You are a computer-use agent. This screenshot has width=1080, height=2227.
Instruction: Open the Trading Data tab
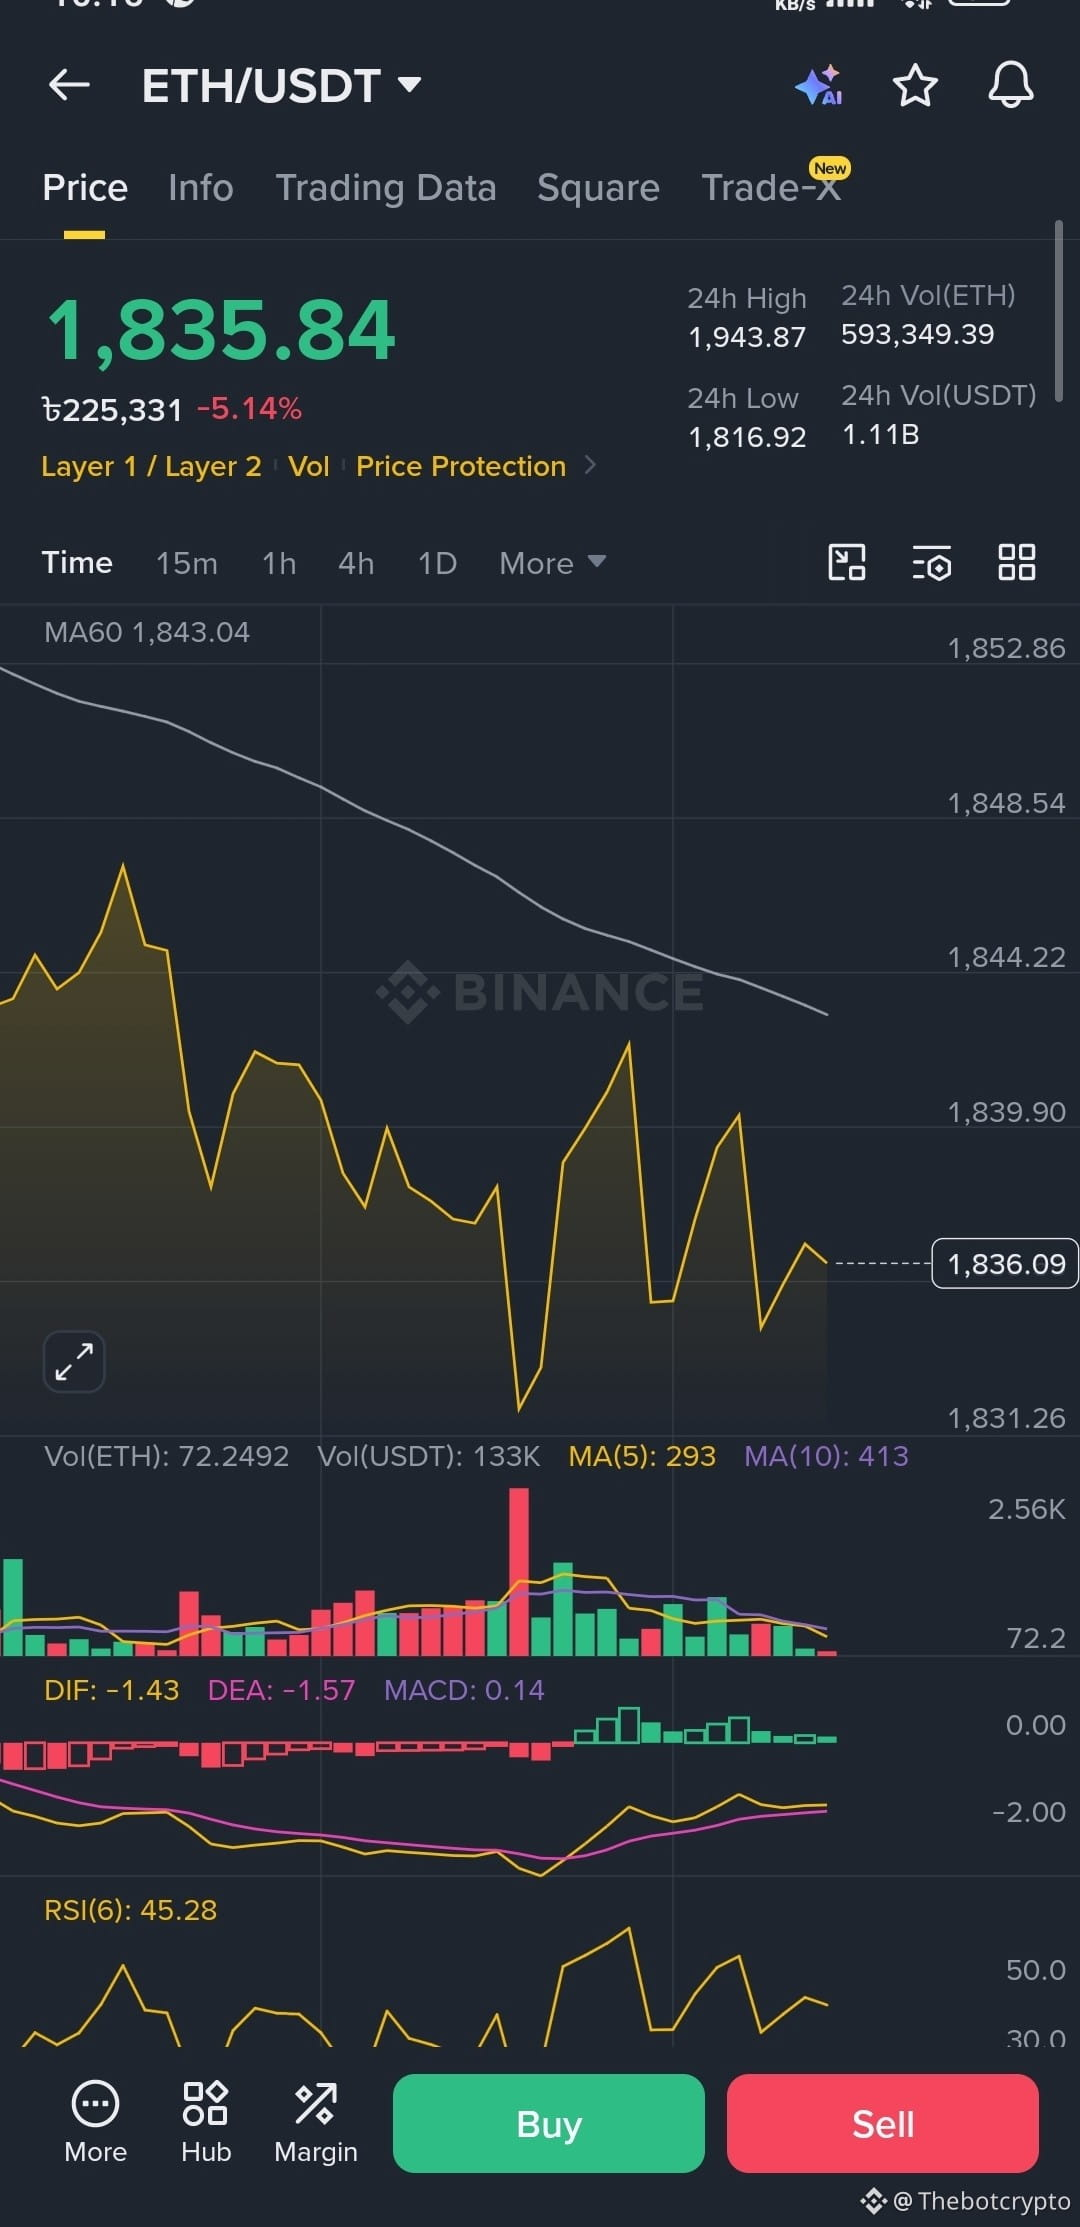[386, 188]
